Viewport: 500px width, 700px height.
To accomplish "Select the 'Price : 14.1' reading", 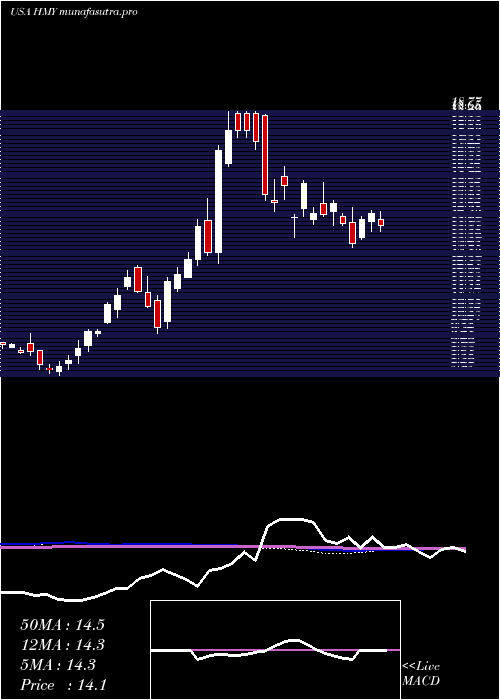I will click(x=63, y=685).
